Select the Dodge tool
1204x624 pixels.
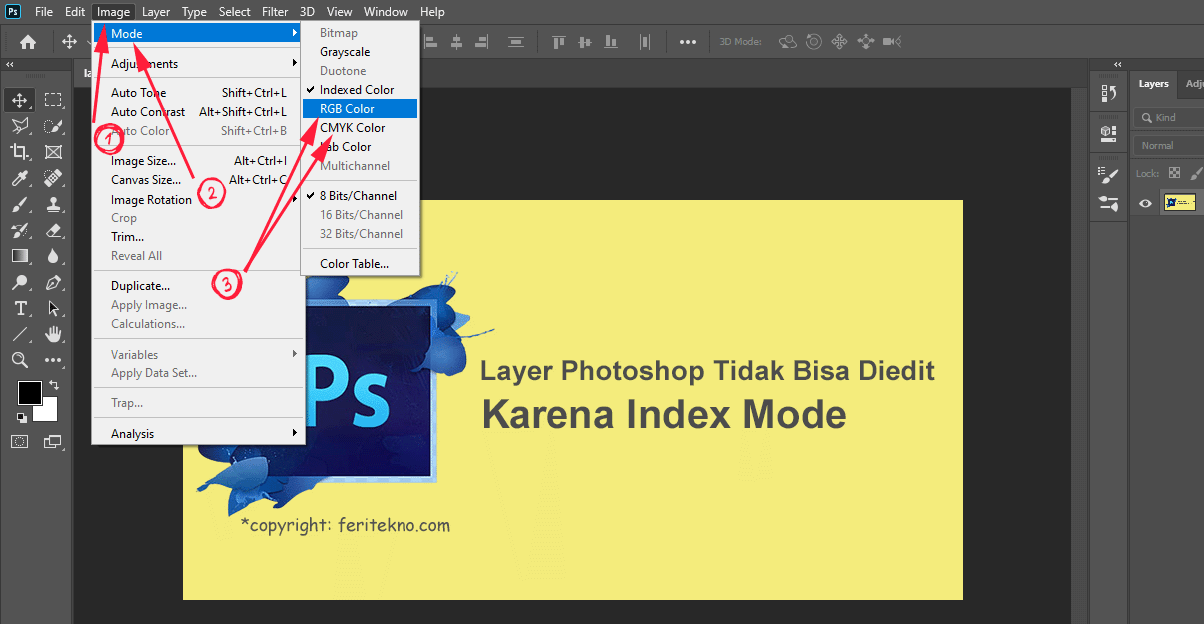pyautogui.click(x=19, y=282)
